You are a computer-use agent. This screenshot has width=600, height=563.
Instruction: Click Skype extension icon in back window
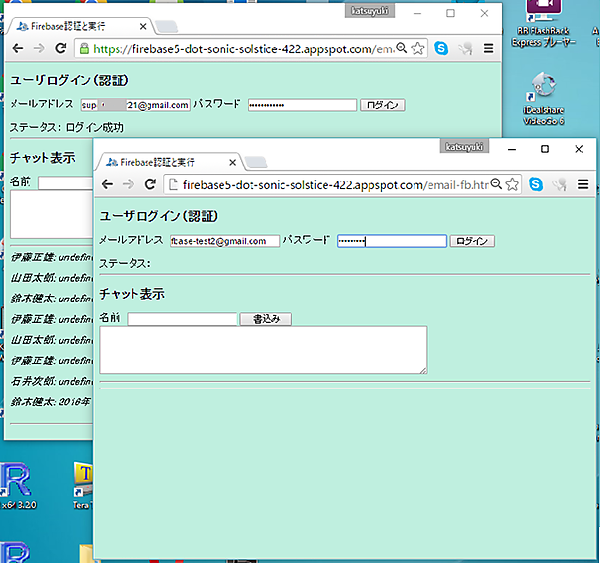click(x=441, y=48)
